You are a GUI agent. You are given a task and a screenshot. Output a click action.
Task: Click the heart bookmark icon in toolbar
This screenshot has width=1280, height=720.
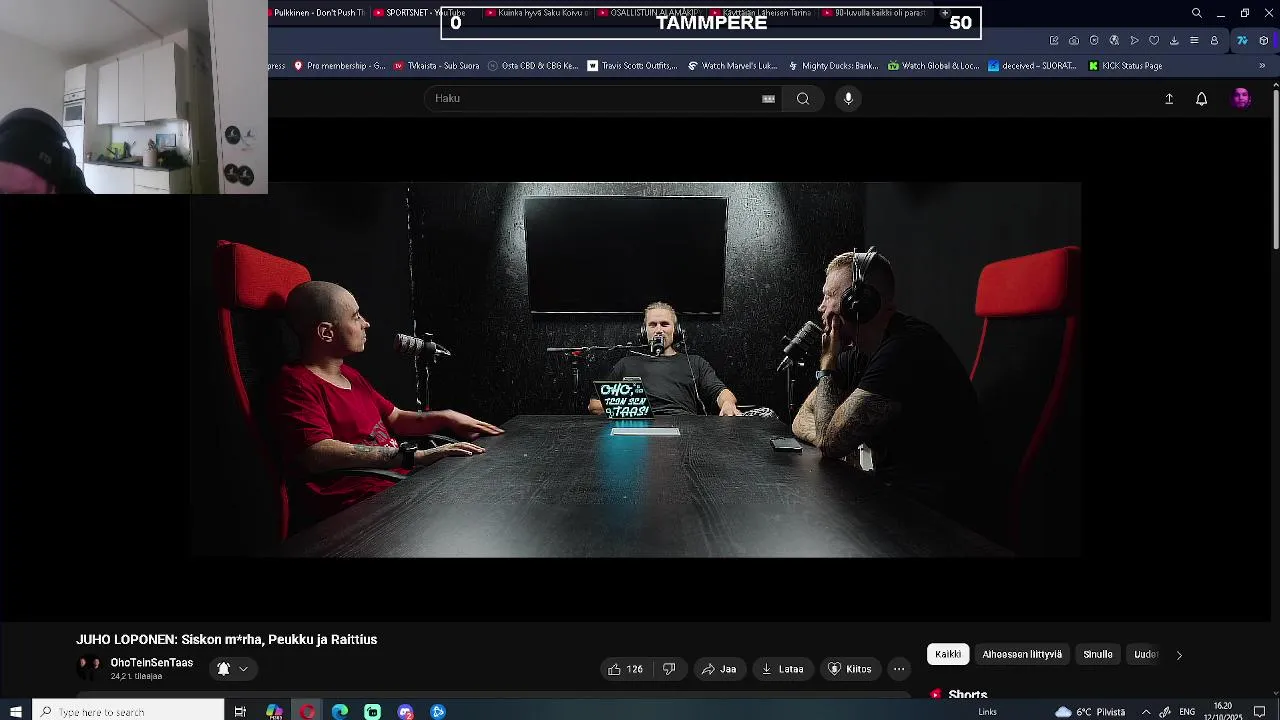pos(1154,41)
